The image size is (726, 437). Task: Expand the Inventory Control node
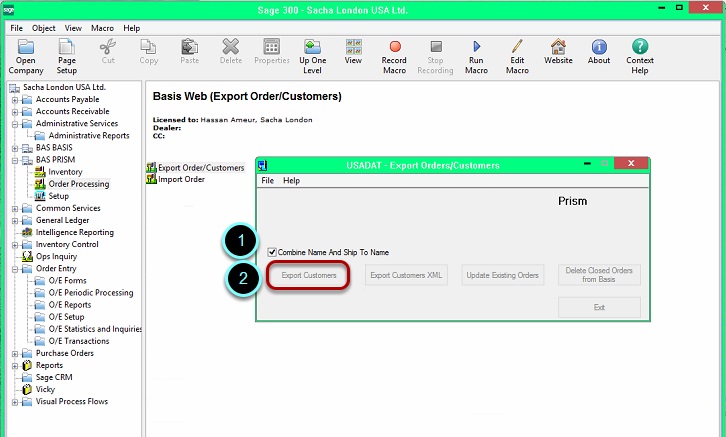pos(15,245)
